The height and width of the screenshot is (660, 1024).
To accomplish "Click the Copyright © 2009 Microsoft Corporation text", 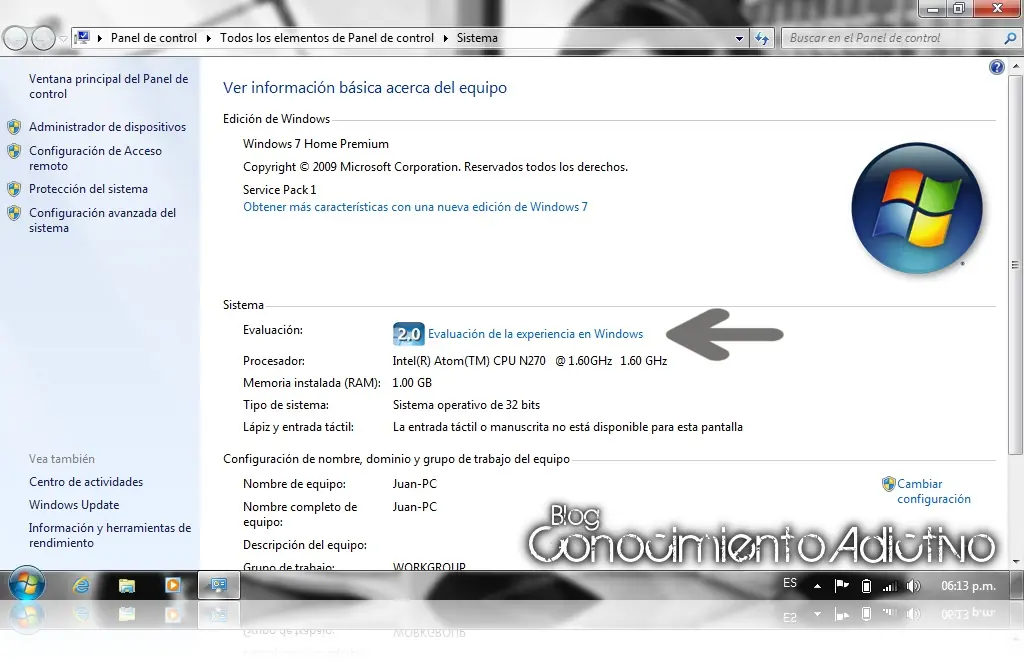I will point(436,167).
